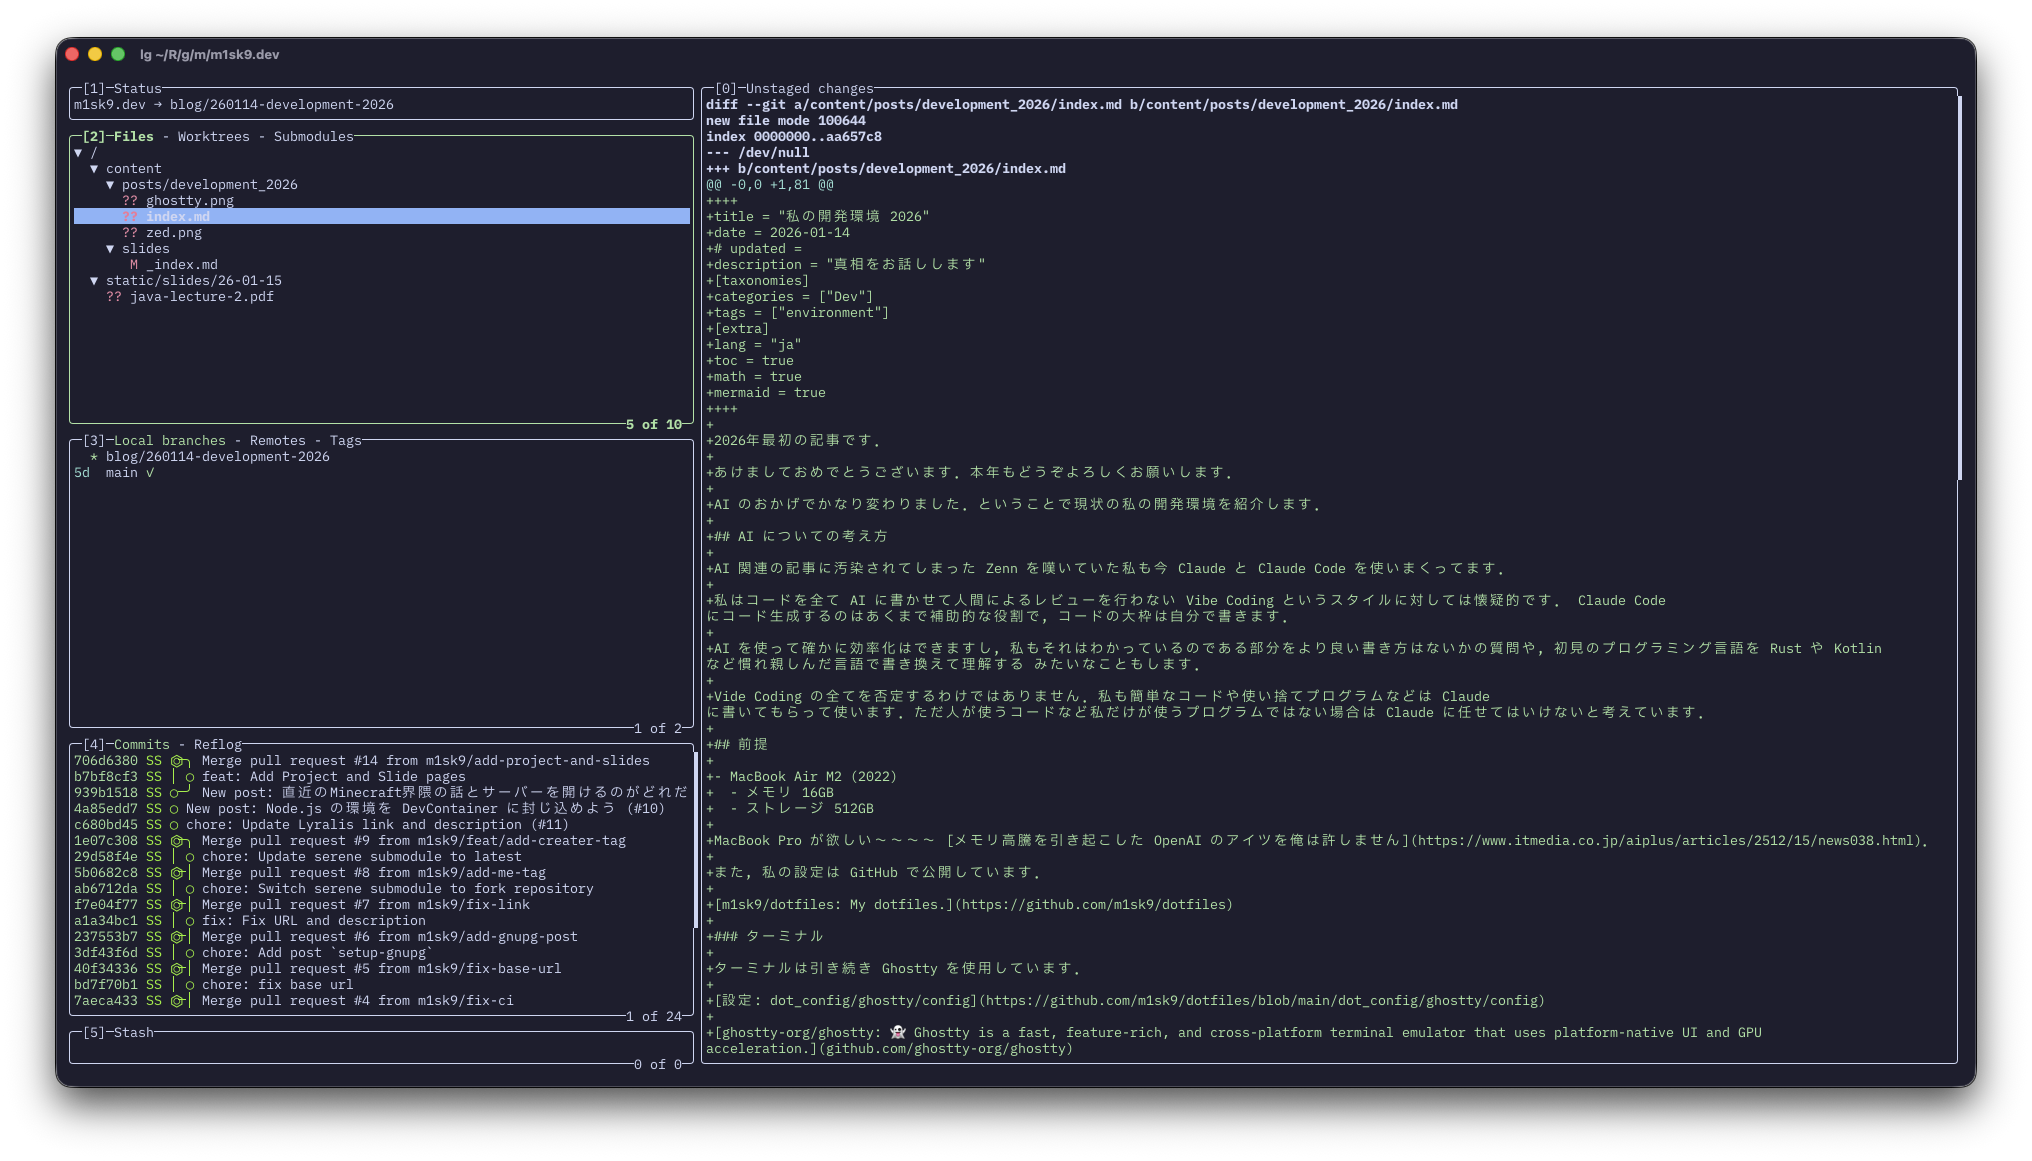Select the highlighted index.md file
Screen dimensions: 2032x1161
click(178, 217)
